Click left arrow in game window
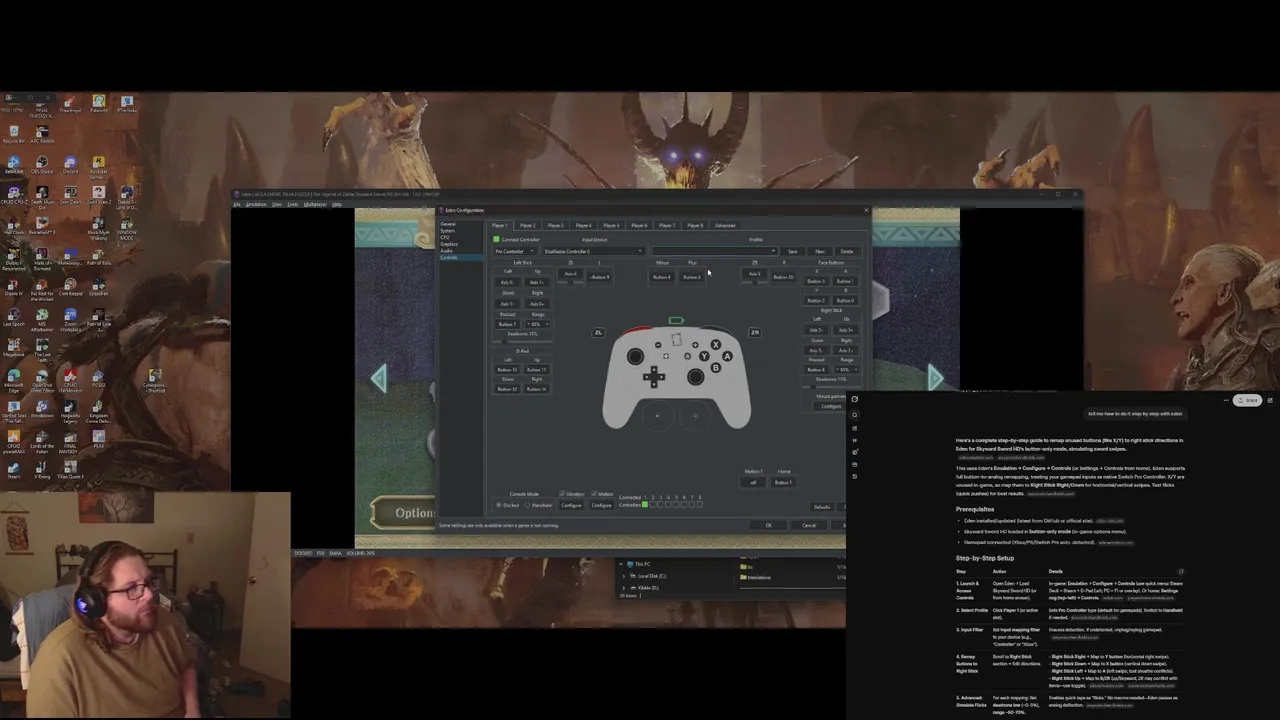 (x=379, y=378)
